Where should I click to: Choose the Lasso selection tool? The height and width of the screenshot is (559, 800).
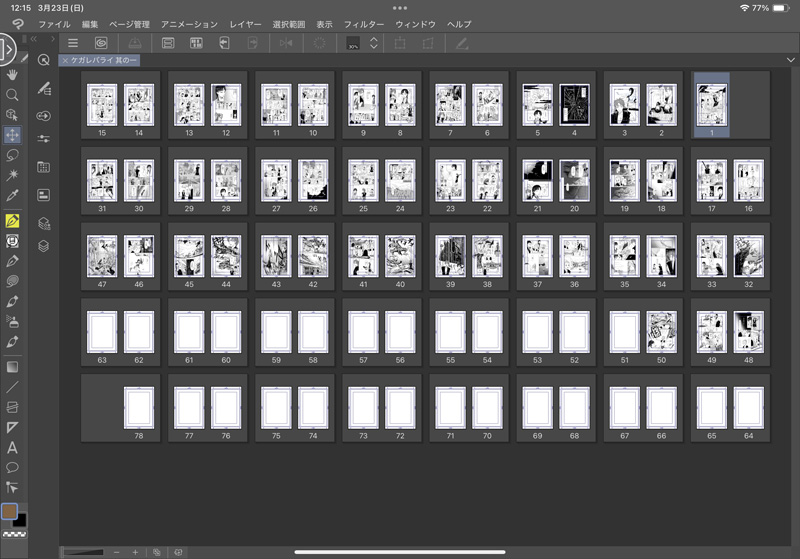tap(12, 155)
